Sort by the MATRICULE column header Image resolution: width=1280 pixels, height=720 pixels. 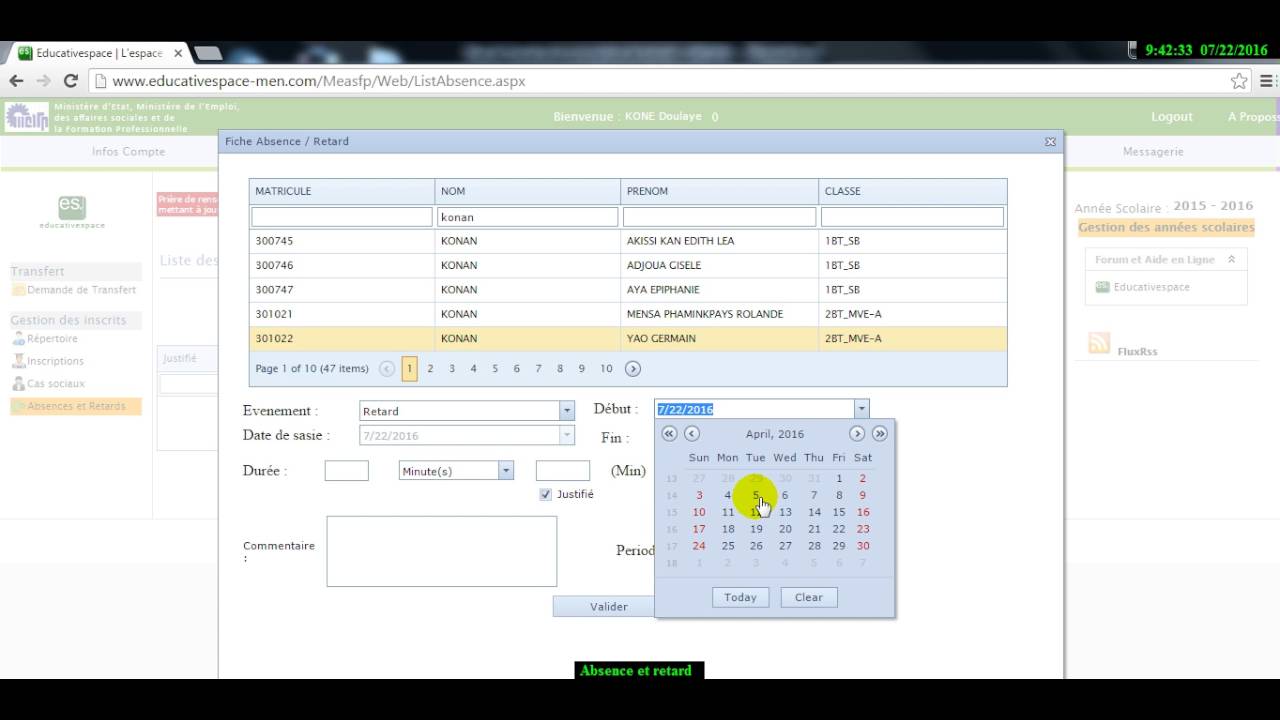tap(342, 191)
